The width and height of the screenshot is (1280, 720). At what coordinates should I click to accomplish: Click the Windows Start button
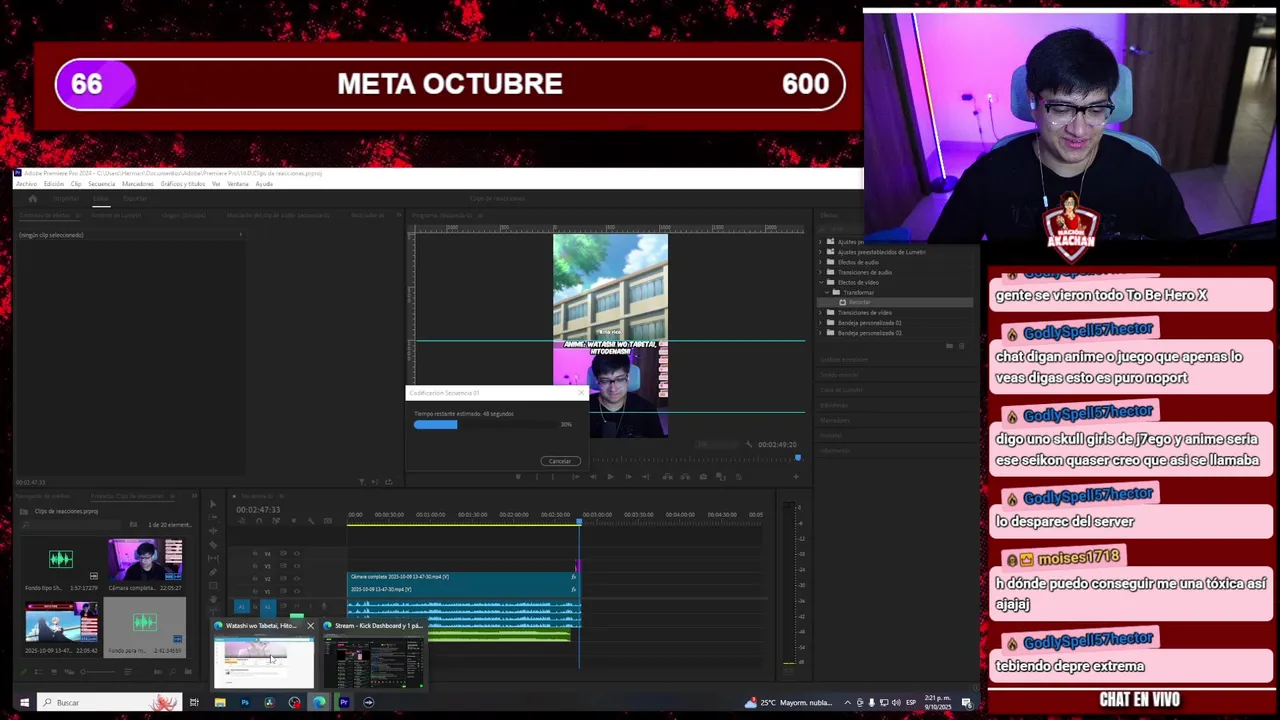pos(24,702)
